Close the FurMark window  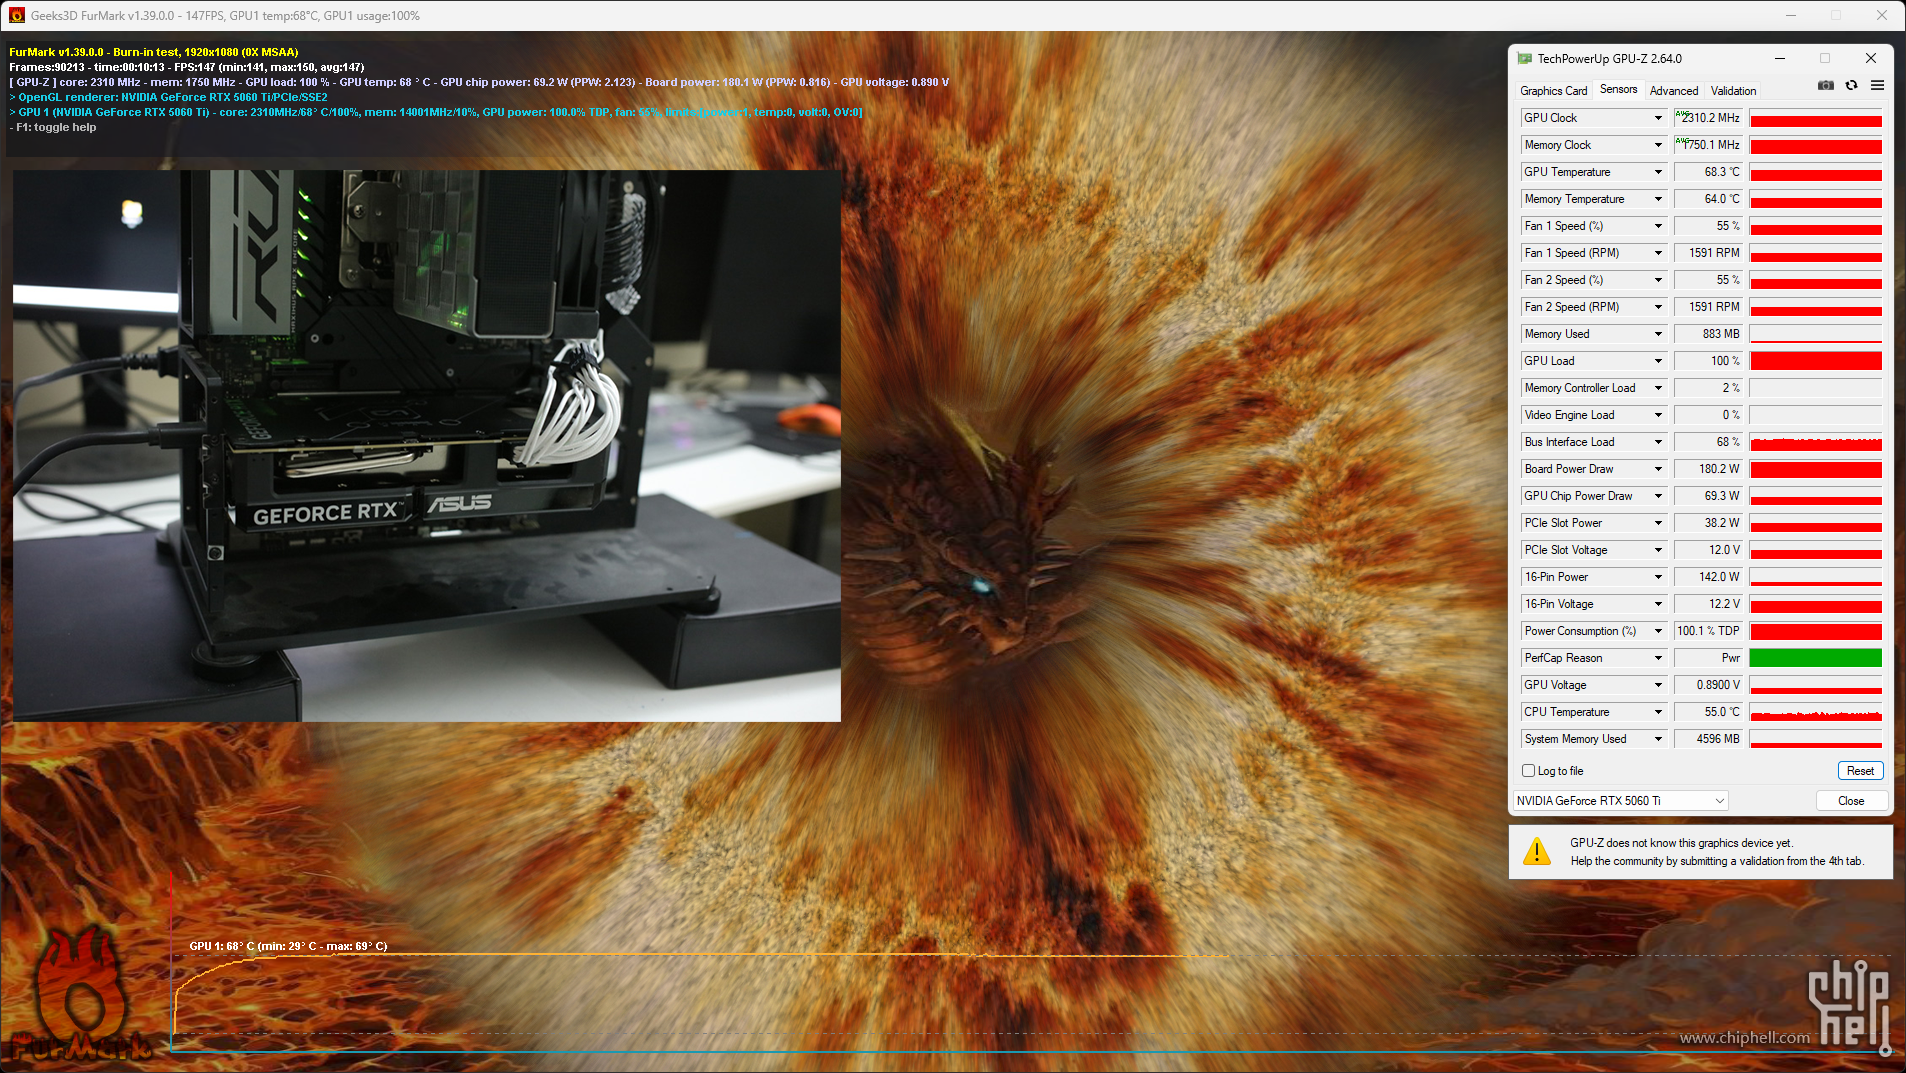(x=1882, y=15)
